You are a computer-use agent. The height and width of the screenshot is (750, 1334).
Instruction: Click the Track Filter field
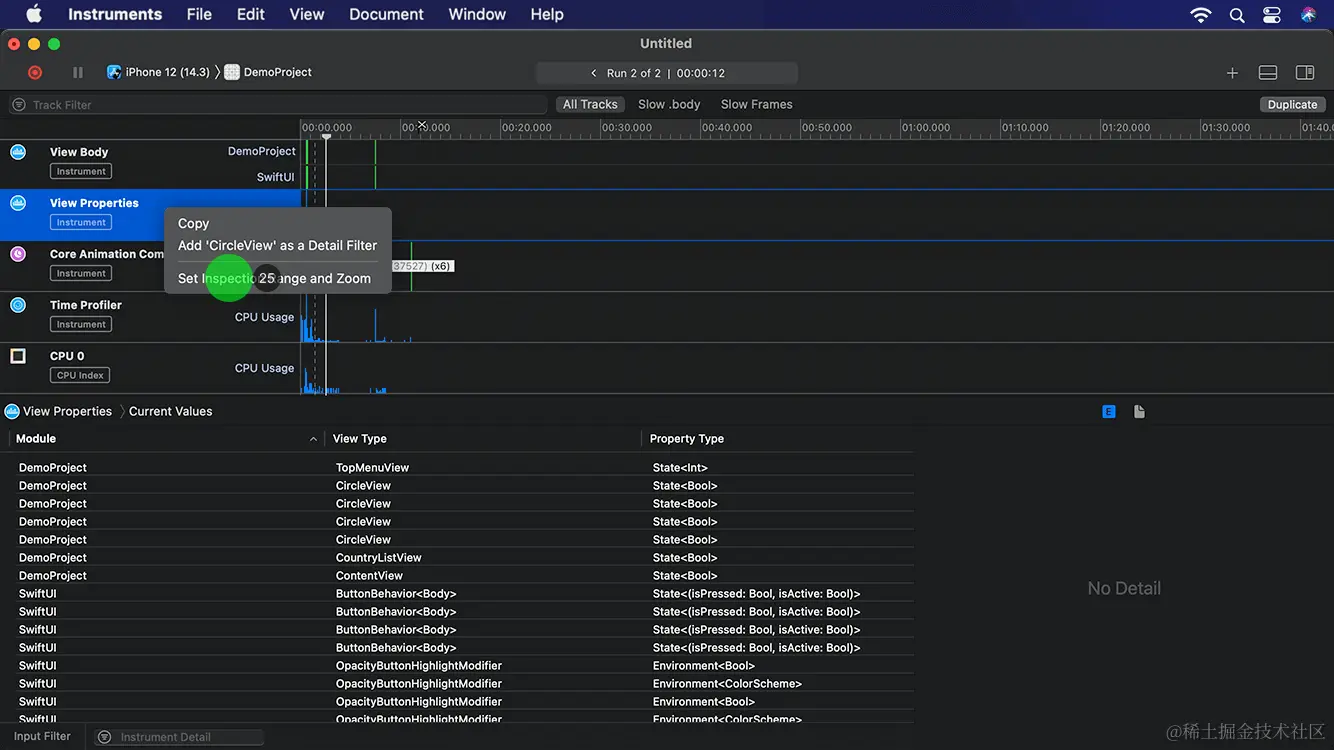click(x=278, y=105)
